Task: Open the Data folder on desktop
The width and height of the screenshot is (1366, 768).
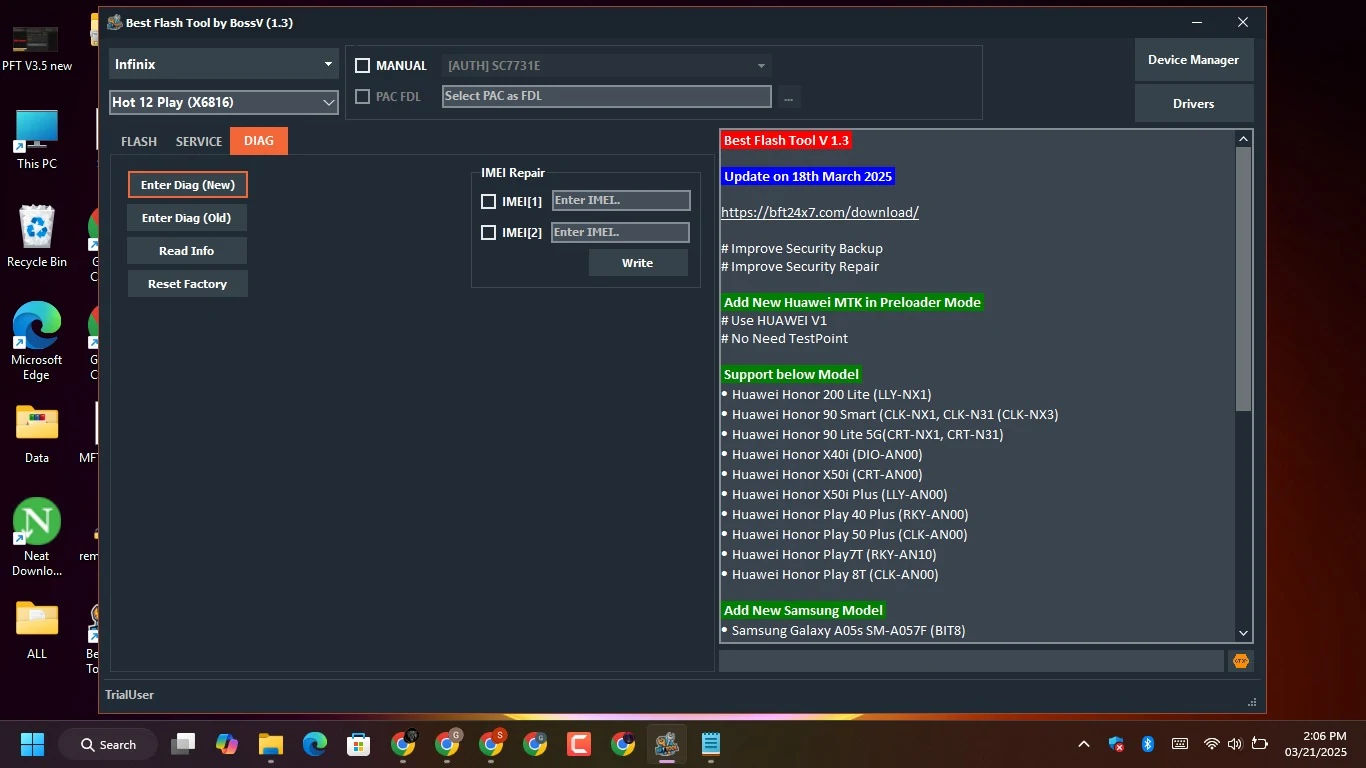Action: click(x=37, y=434)
